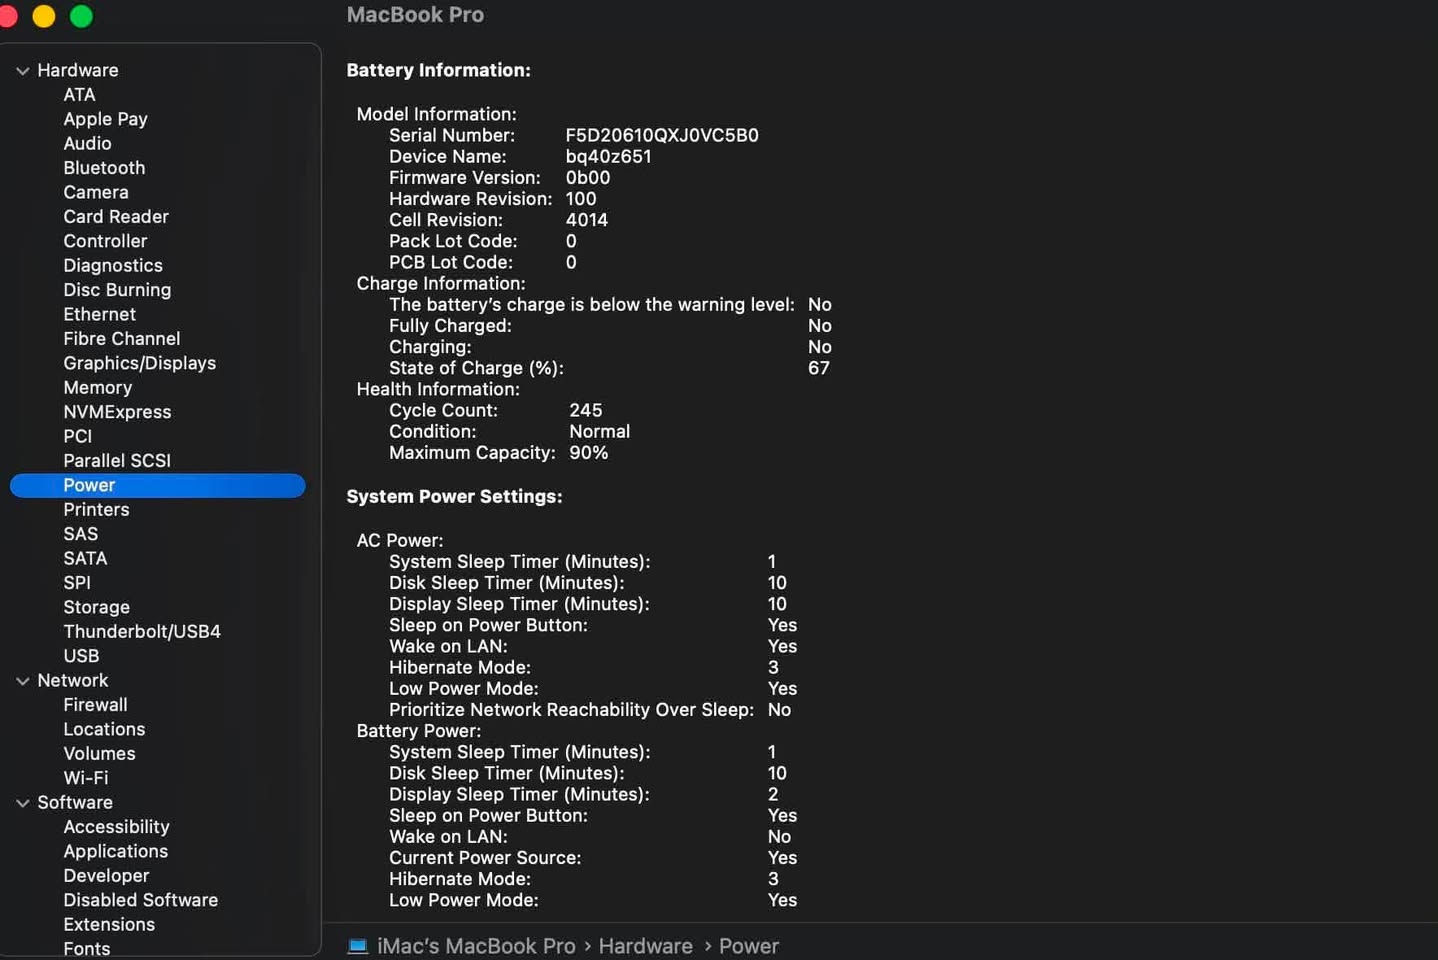Image resolution: width=1438 pixels, height=960 pixels.
Task: Open the Controller entry
Action: pos(105,241)
